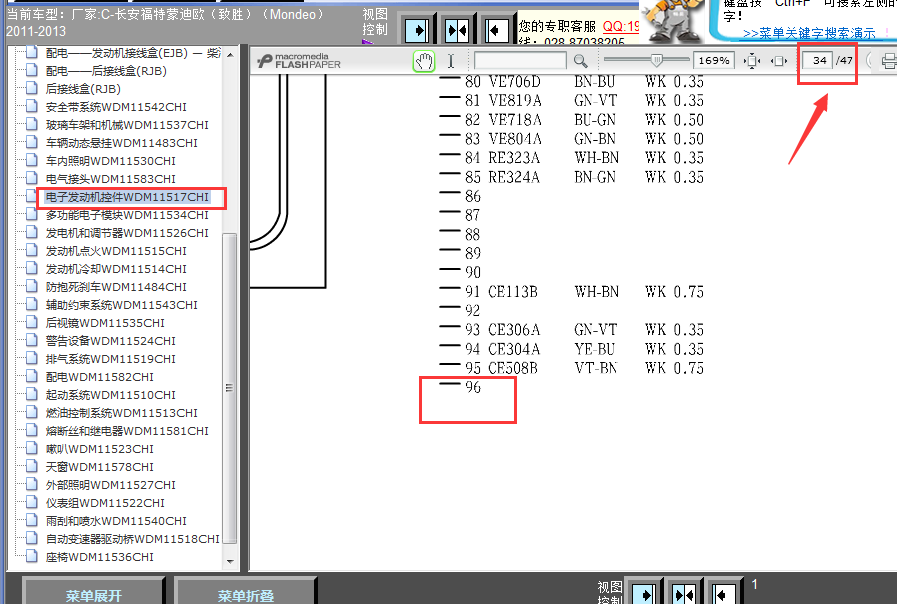Click the page number field showing 34

tap(819, 61)
